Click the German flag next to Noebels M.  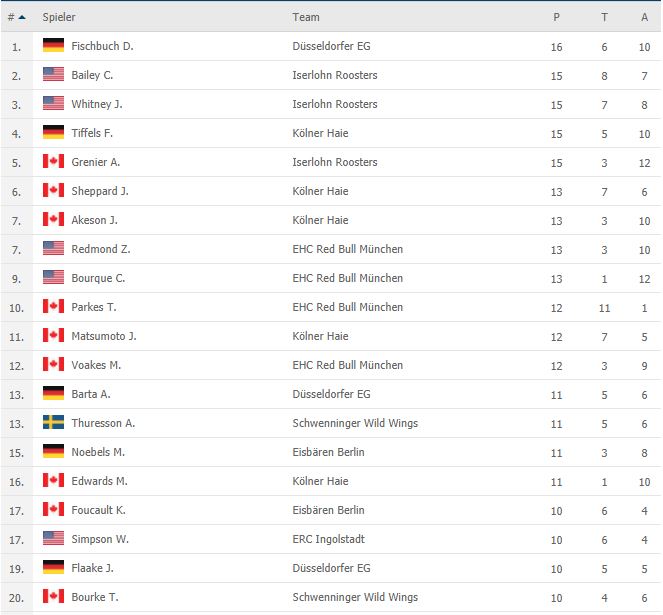tap(53, 451)
